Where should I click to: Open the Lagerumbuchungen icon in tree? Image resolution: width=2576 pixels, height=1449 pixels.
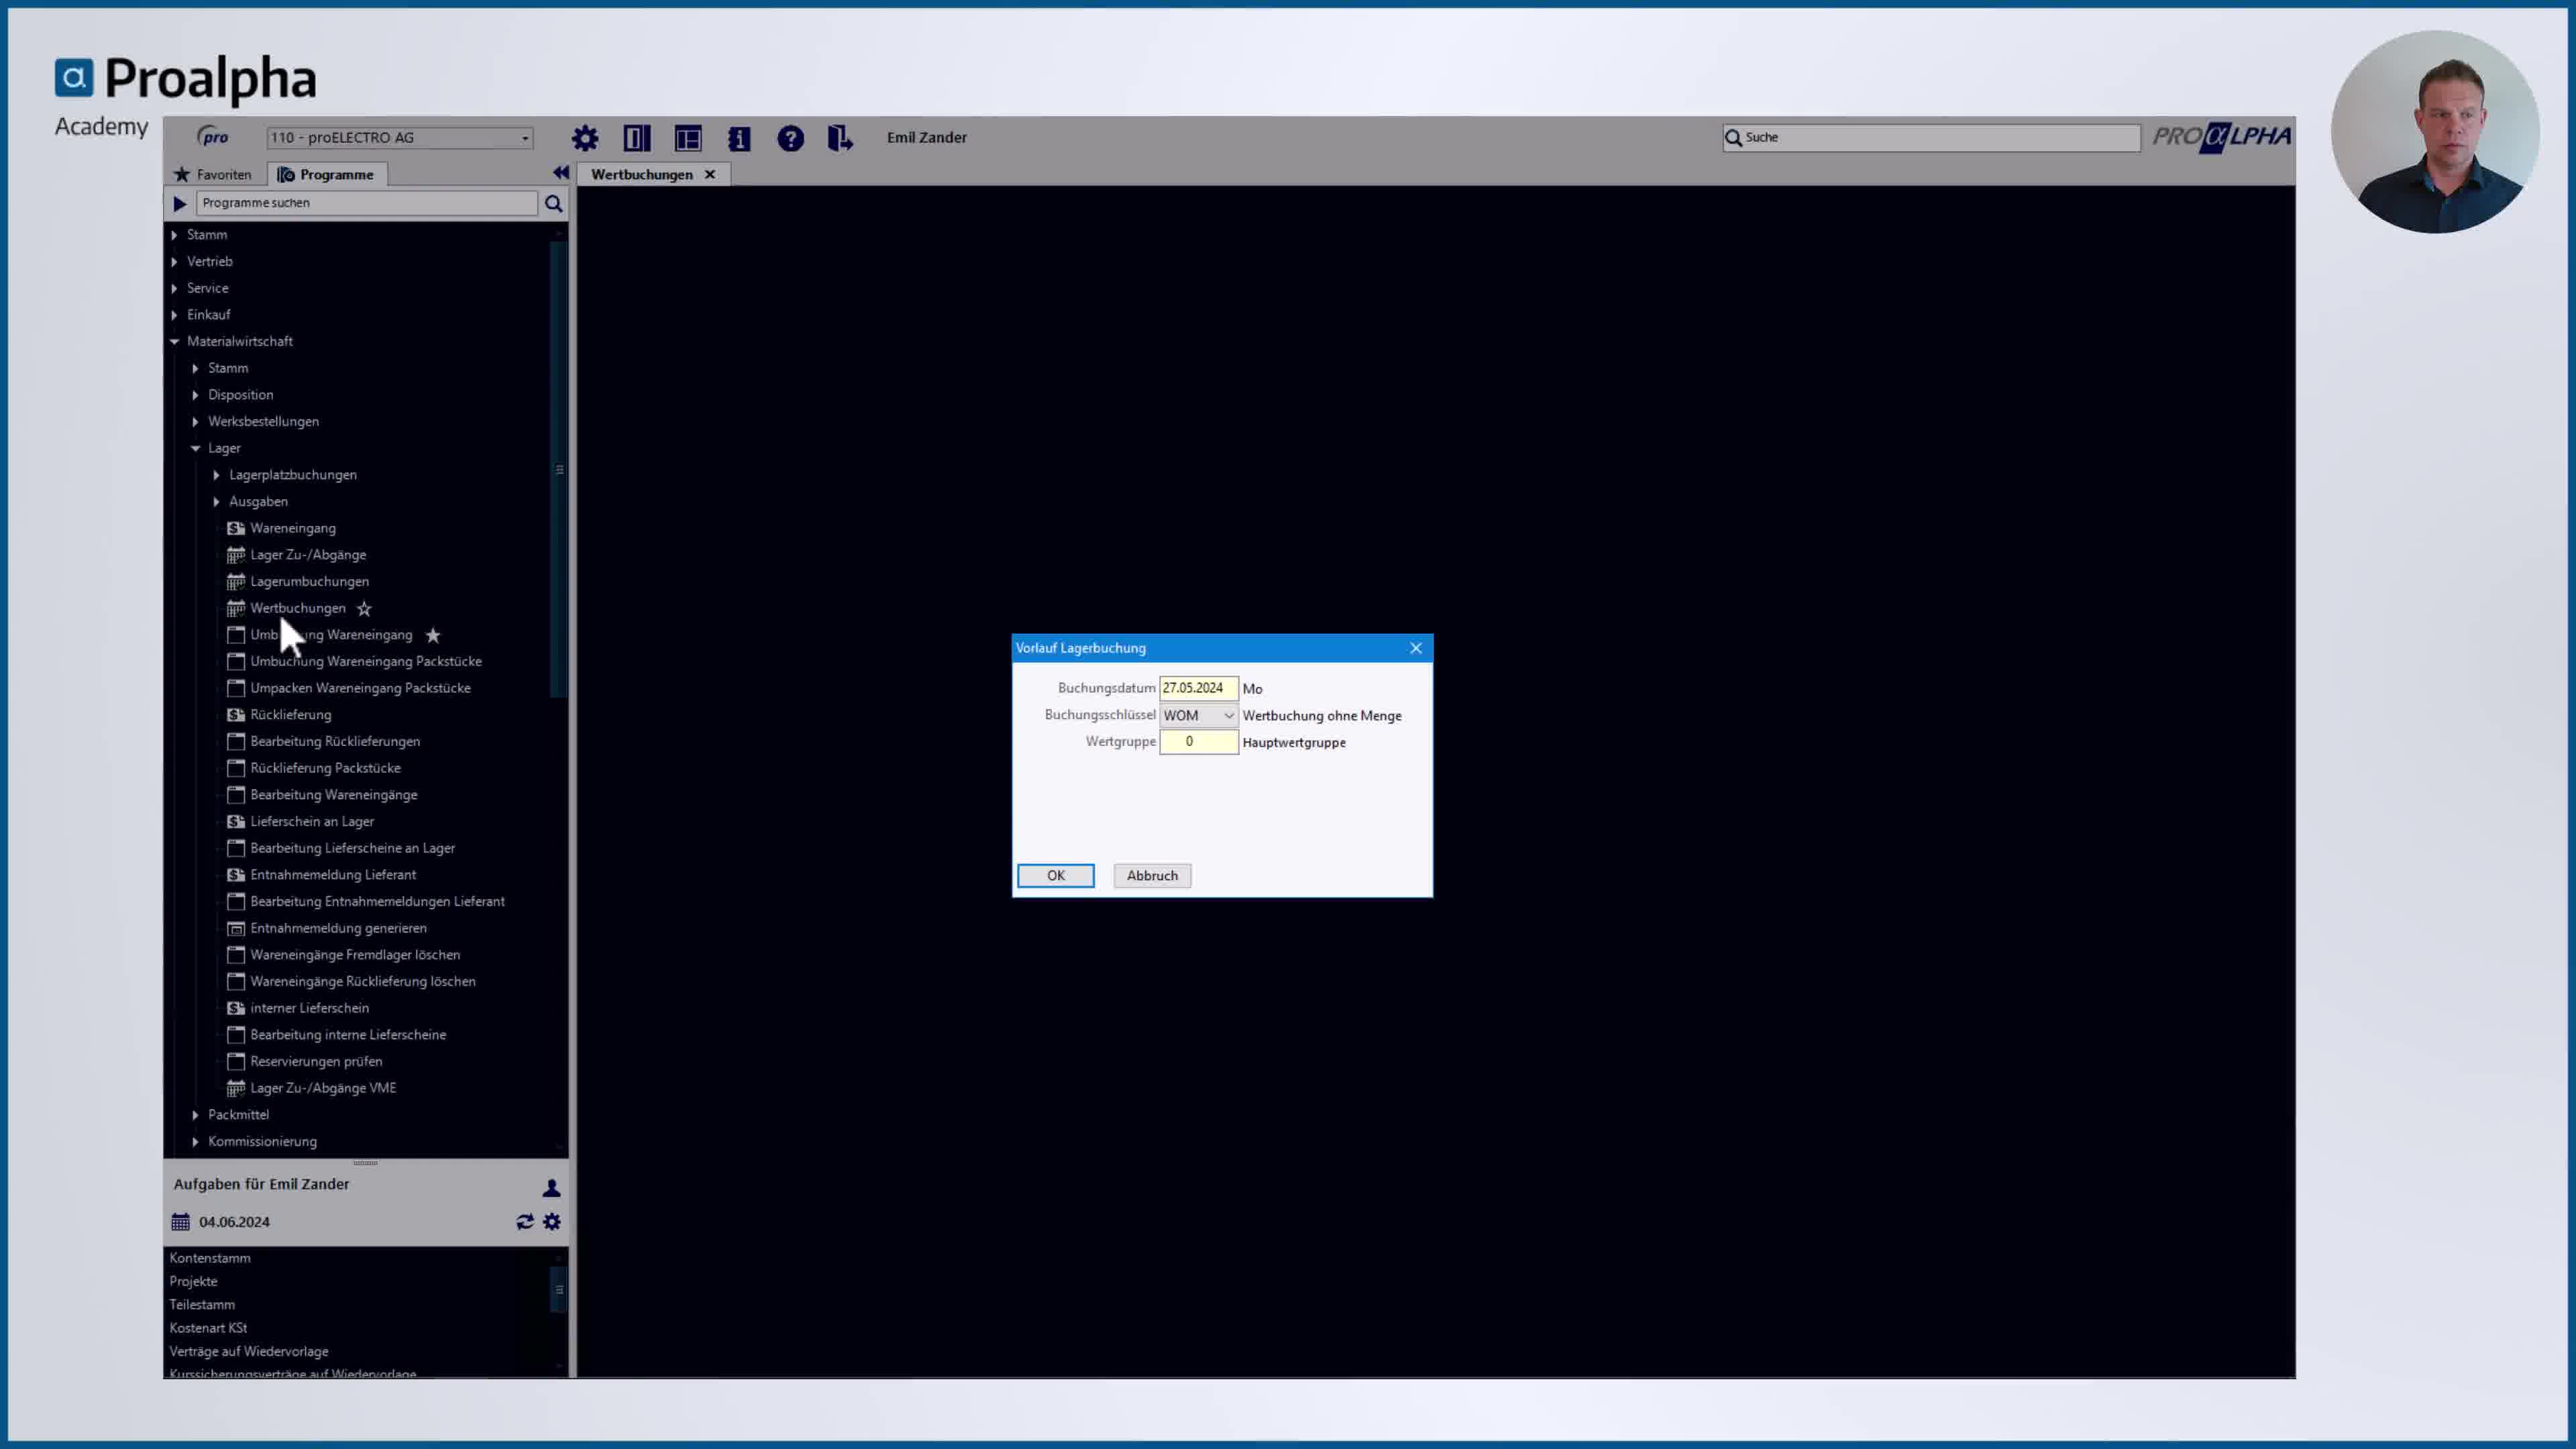click(x=236, y=581)
